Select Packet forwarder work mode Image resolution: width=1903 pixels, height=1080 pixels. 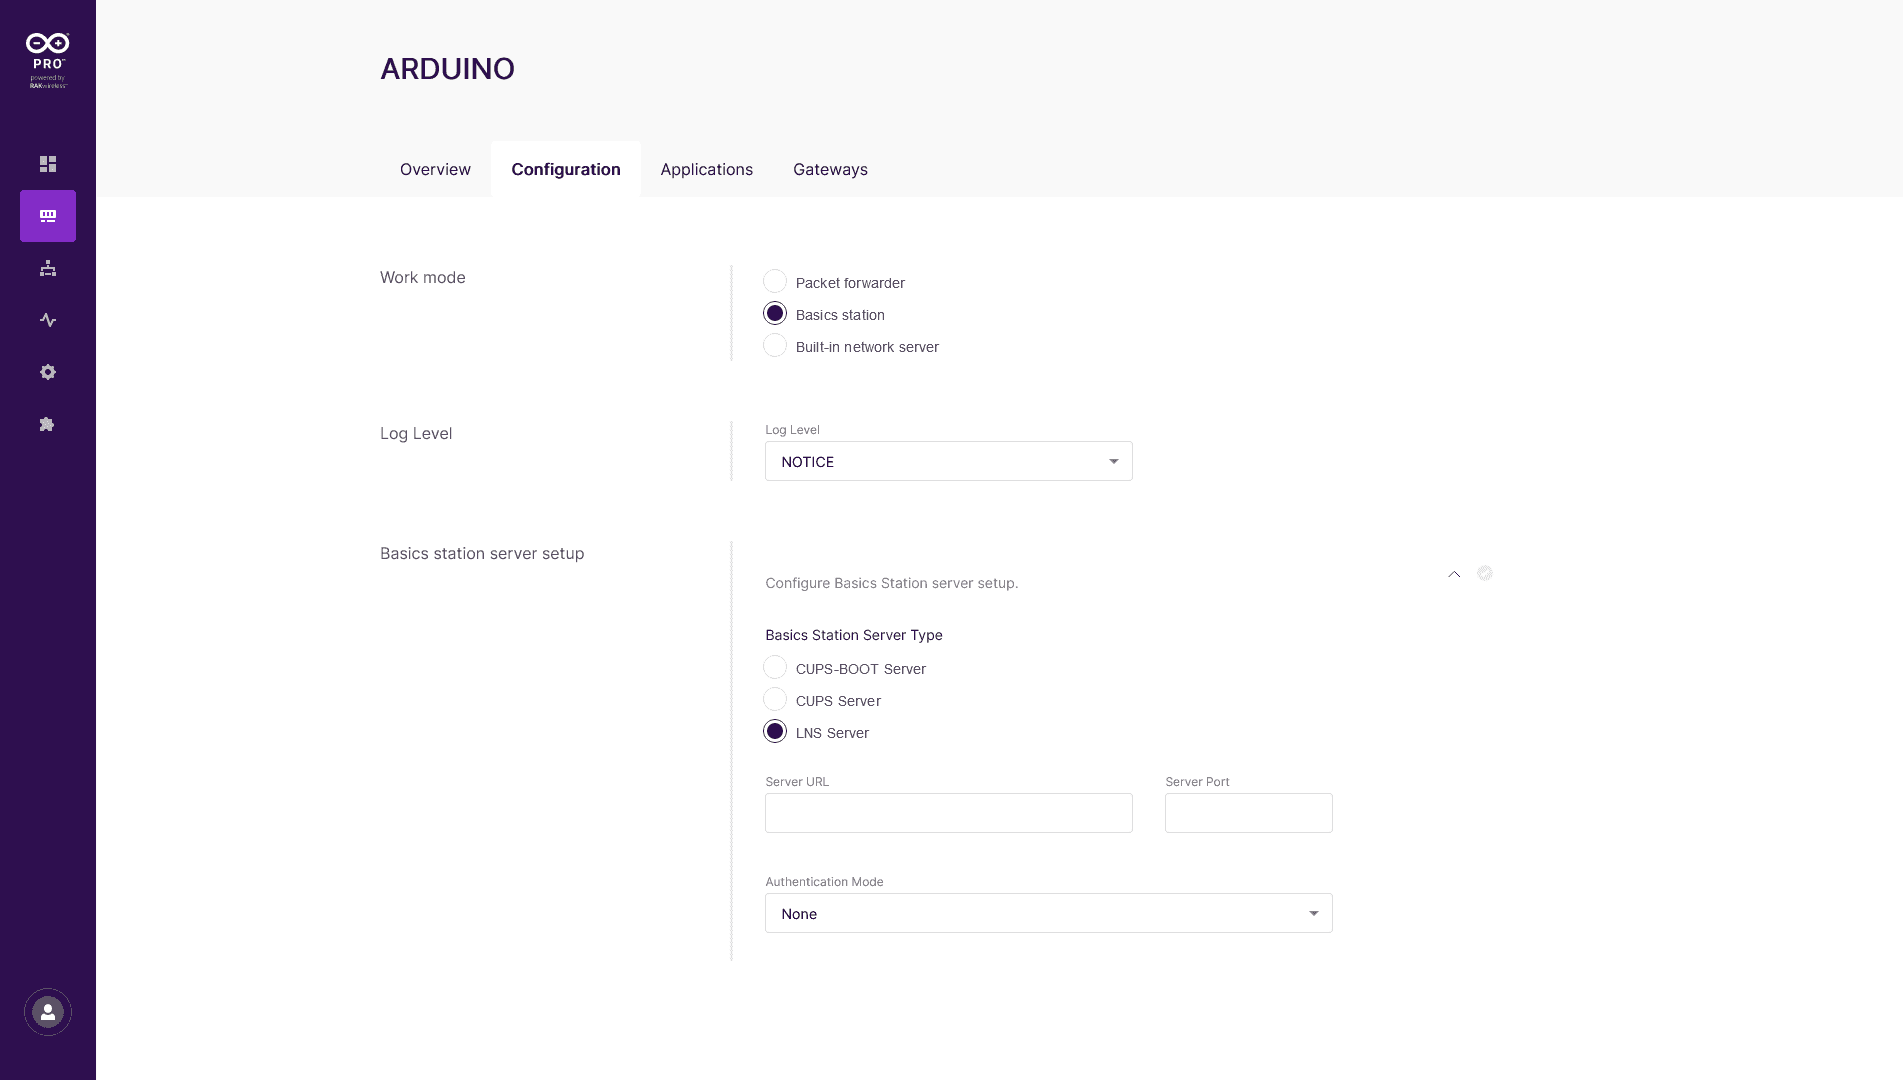pos(775,282)
